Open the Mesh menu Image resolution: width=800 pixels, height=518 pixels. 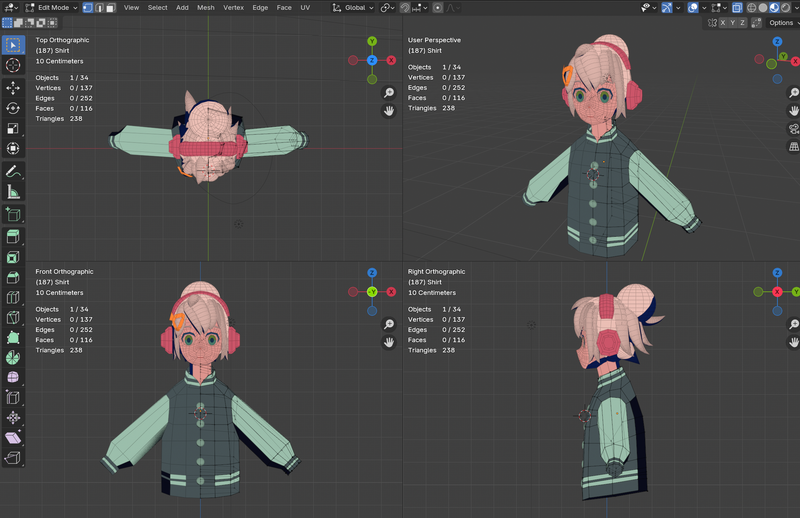coord(205,7)
